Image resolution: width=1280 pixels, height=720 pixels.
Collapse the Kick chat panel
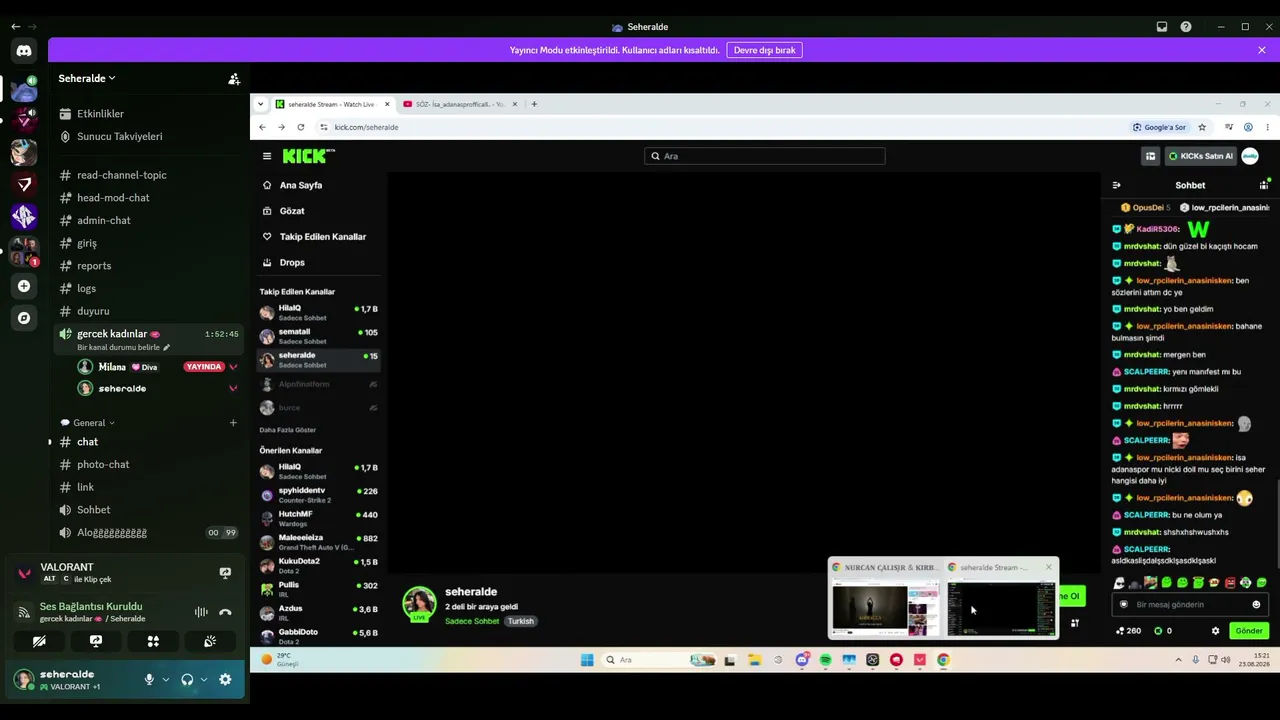(1116, 185)
